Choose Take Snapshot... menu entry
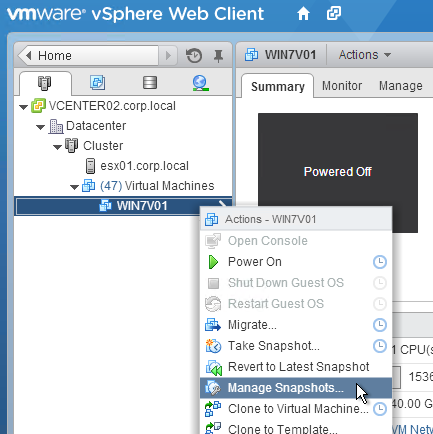Image resolution: width=433 pixels, height=434 pixels. [296, 346]
